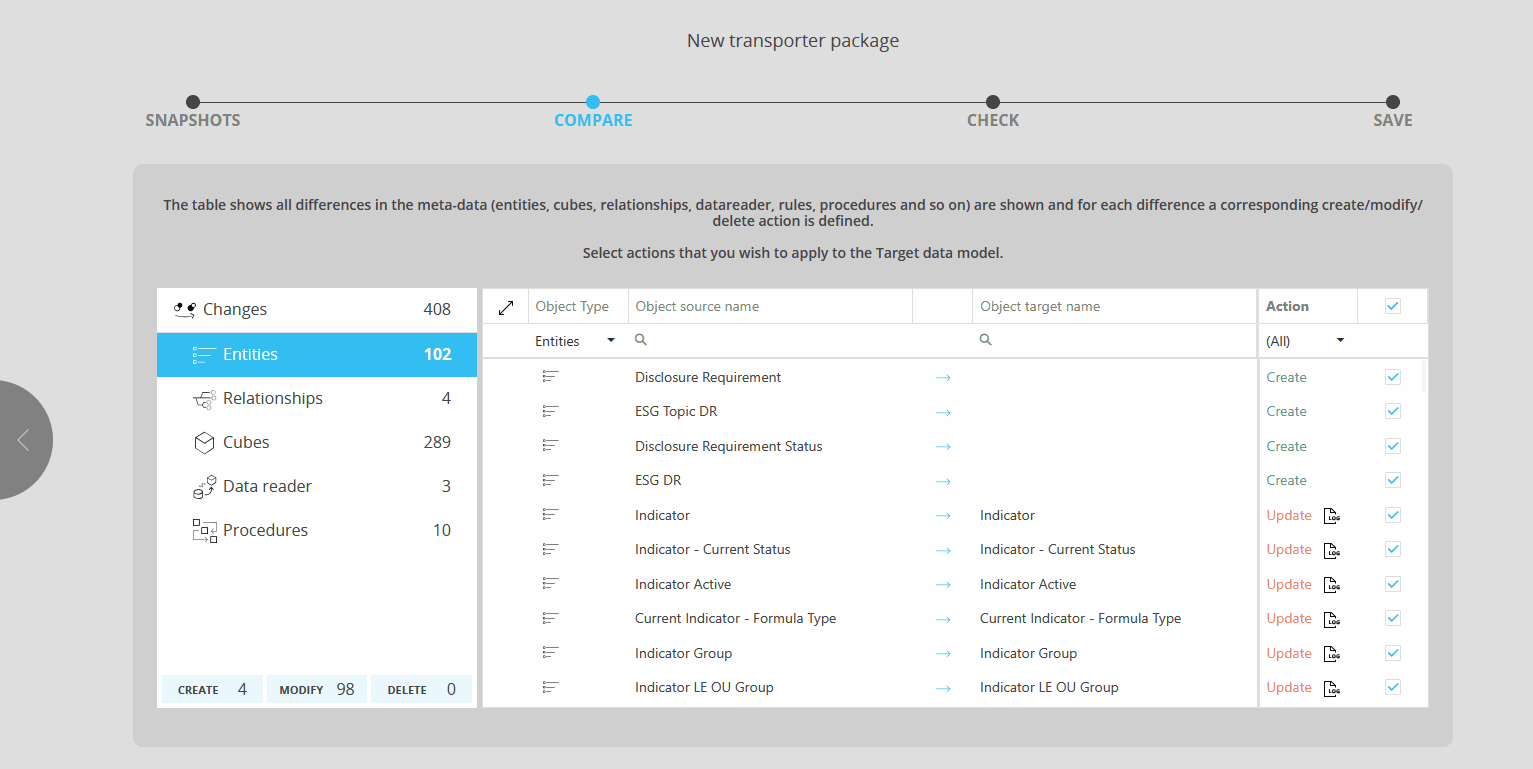
Task: Open log icon for Indicator Active row
Action: click(1331, 585)
